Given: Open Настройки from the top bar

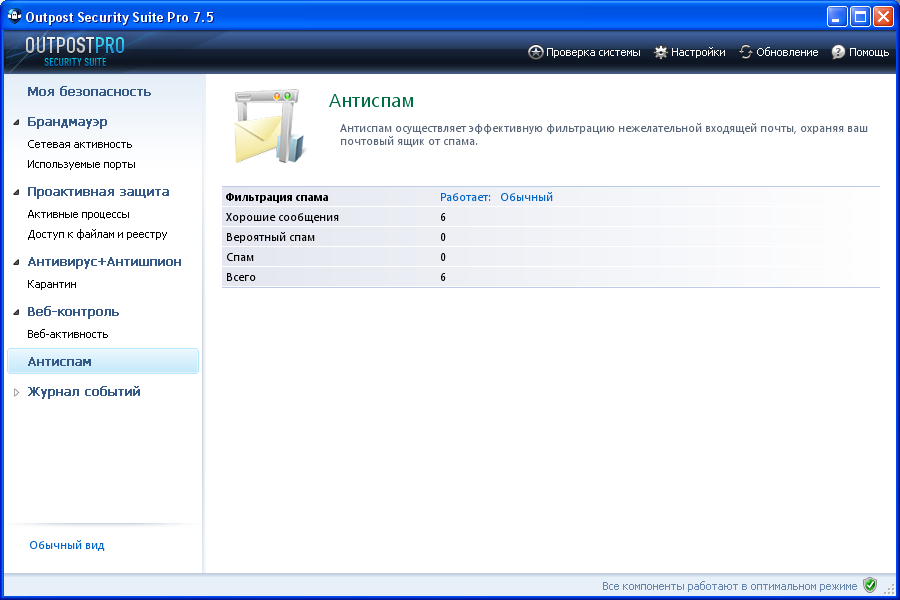Looking at the screenshot, I should pyautogui.click(x=698, y=52).
